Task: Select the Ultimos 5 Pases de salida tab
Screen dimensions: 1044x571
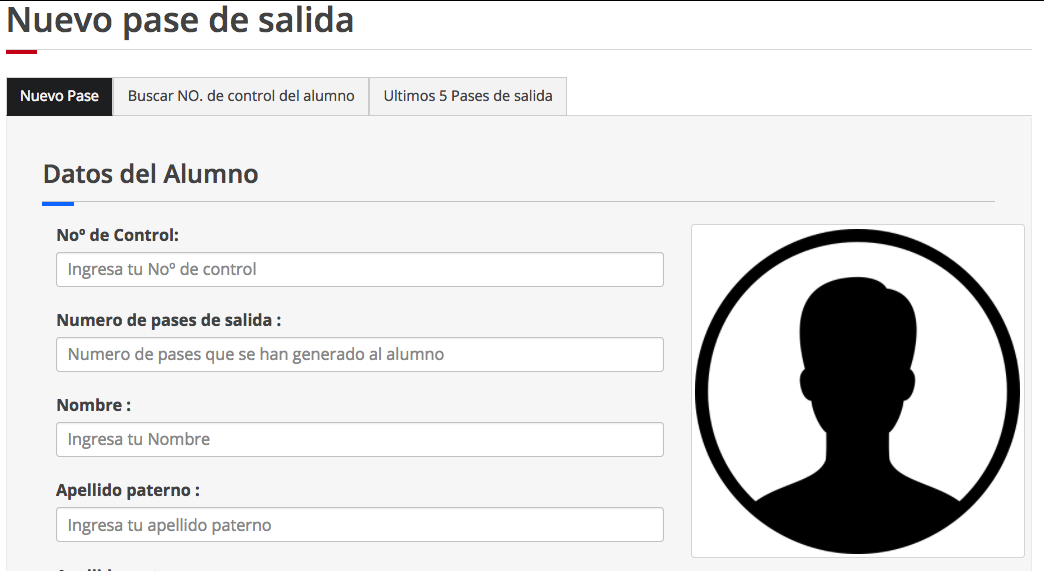Action: point(468,96)
